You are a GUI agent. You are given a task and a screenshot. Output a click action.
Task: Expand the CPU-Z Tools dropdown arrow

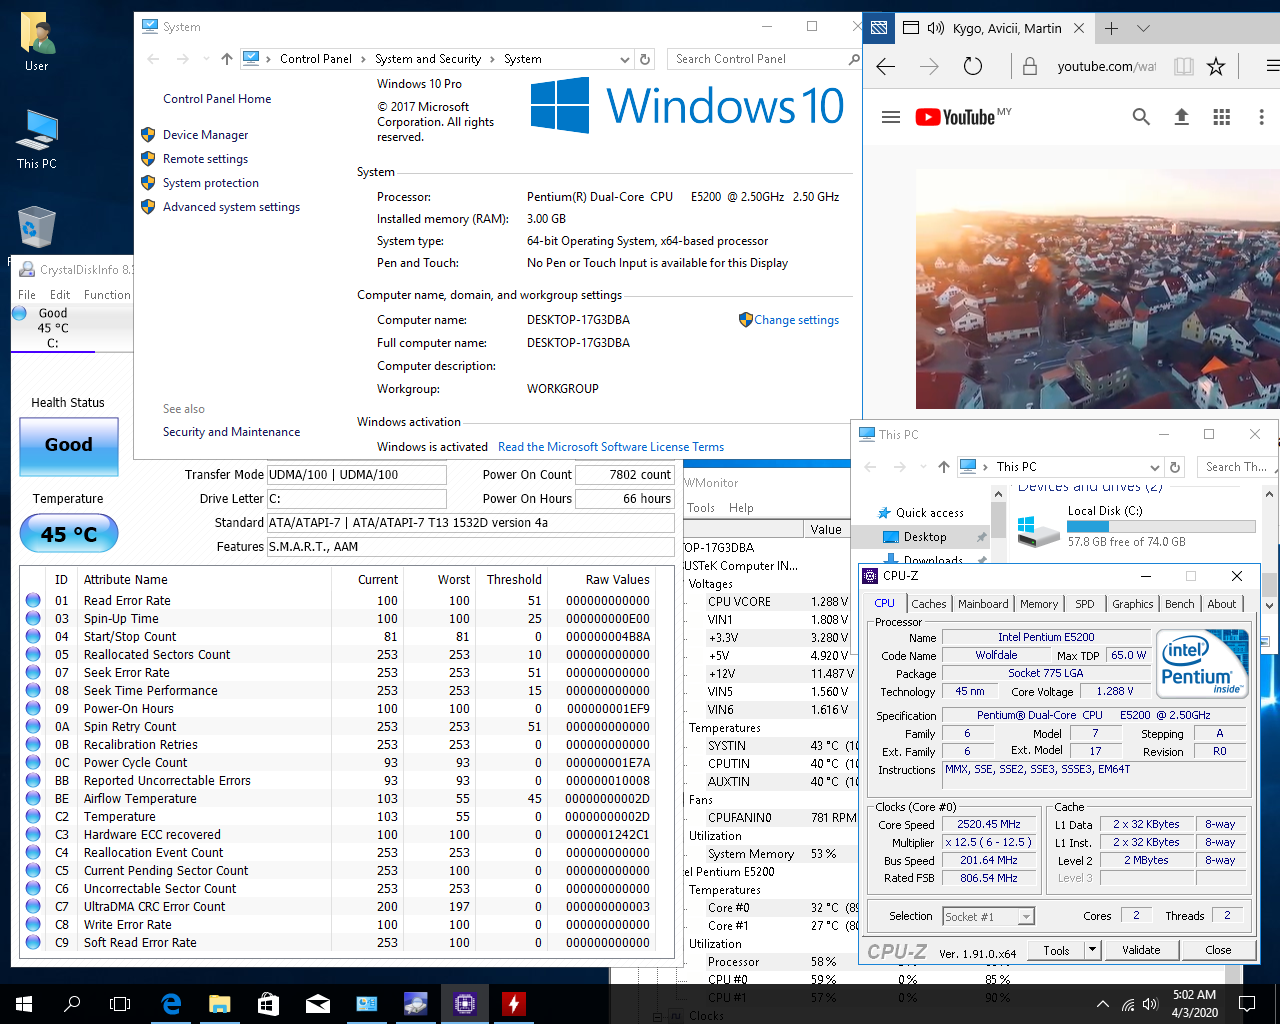coord(1092,950)
